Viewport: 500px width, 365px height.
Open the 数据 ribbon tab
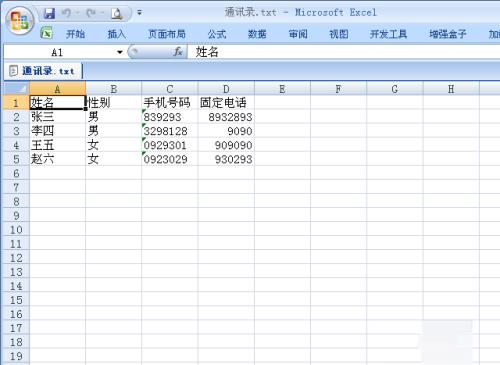[x=257, y=34]
